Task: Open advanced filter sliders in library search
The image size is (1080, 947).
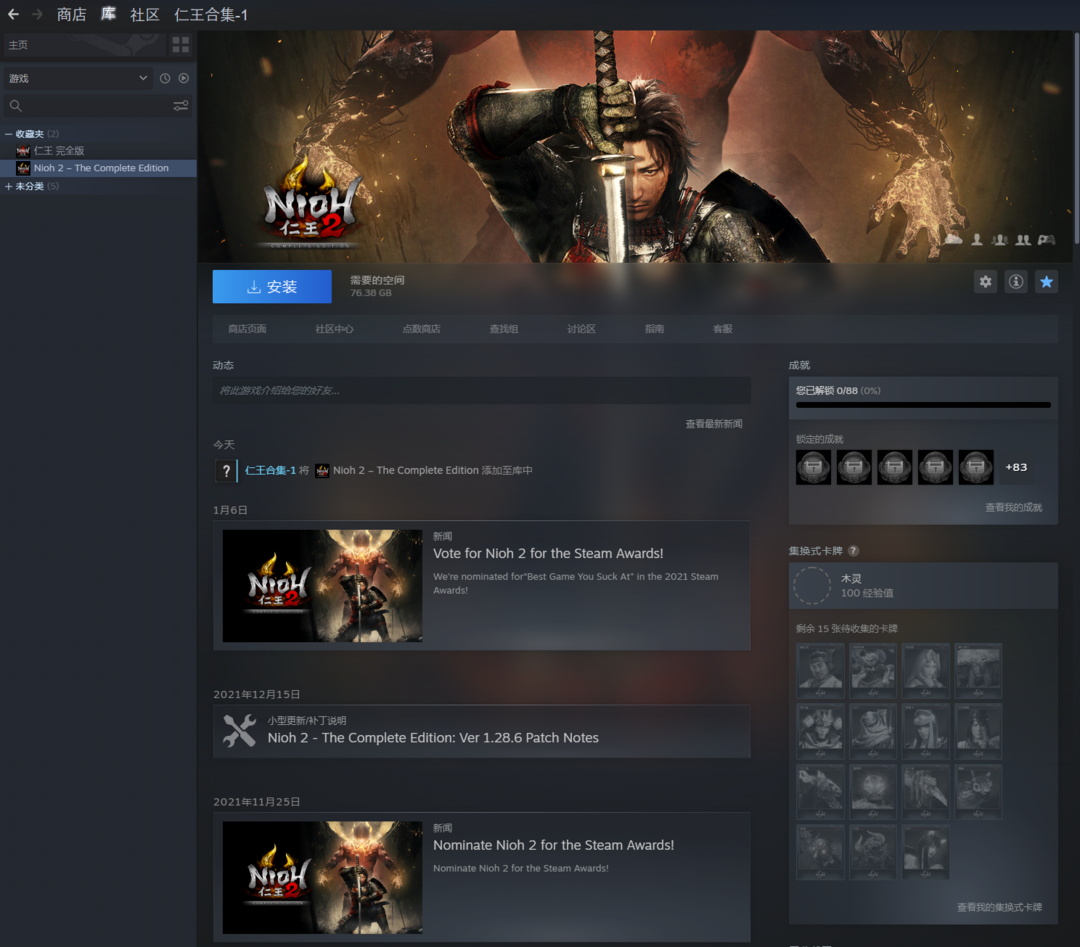Action: (x=181, y=106)
